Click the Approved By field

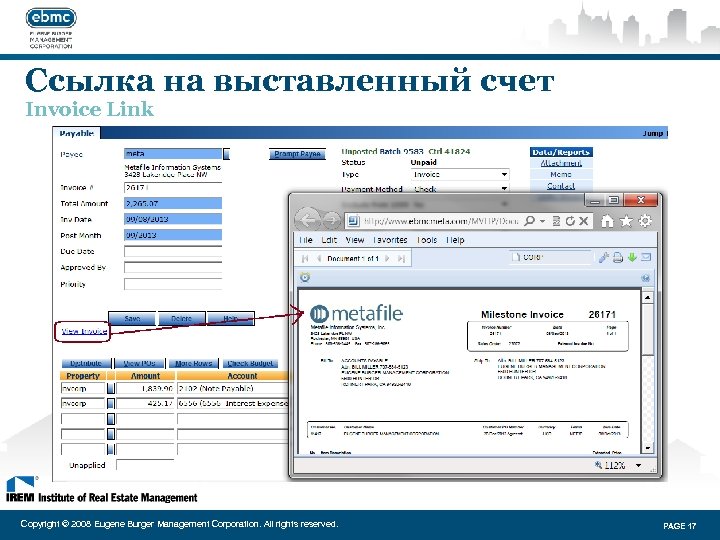[173, 267]
